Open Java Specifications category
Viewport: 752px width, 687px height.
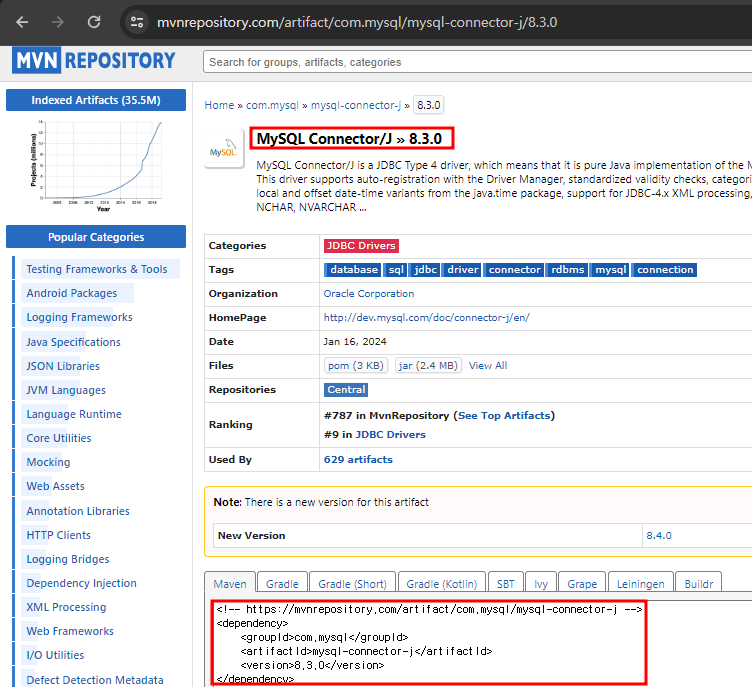pos(73,342)
